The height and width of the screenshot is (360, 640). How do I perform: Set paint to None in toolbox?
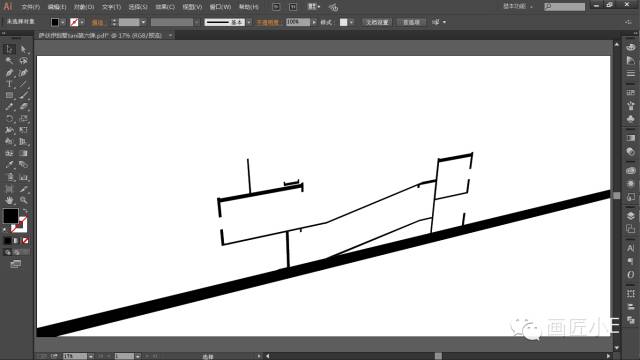(x=25, y=241)
